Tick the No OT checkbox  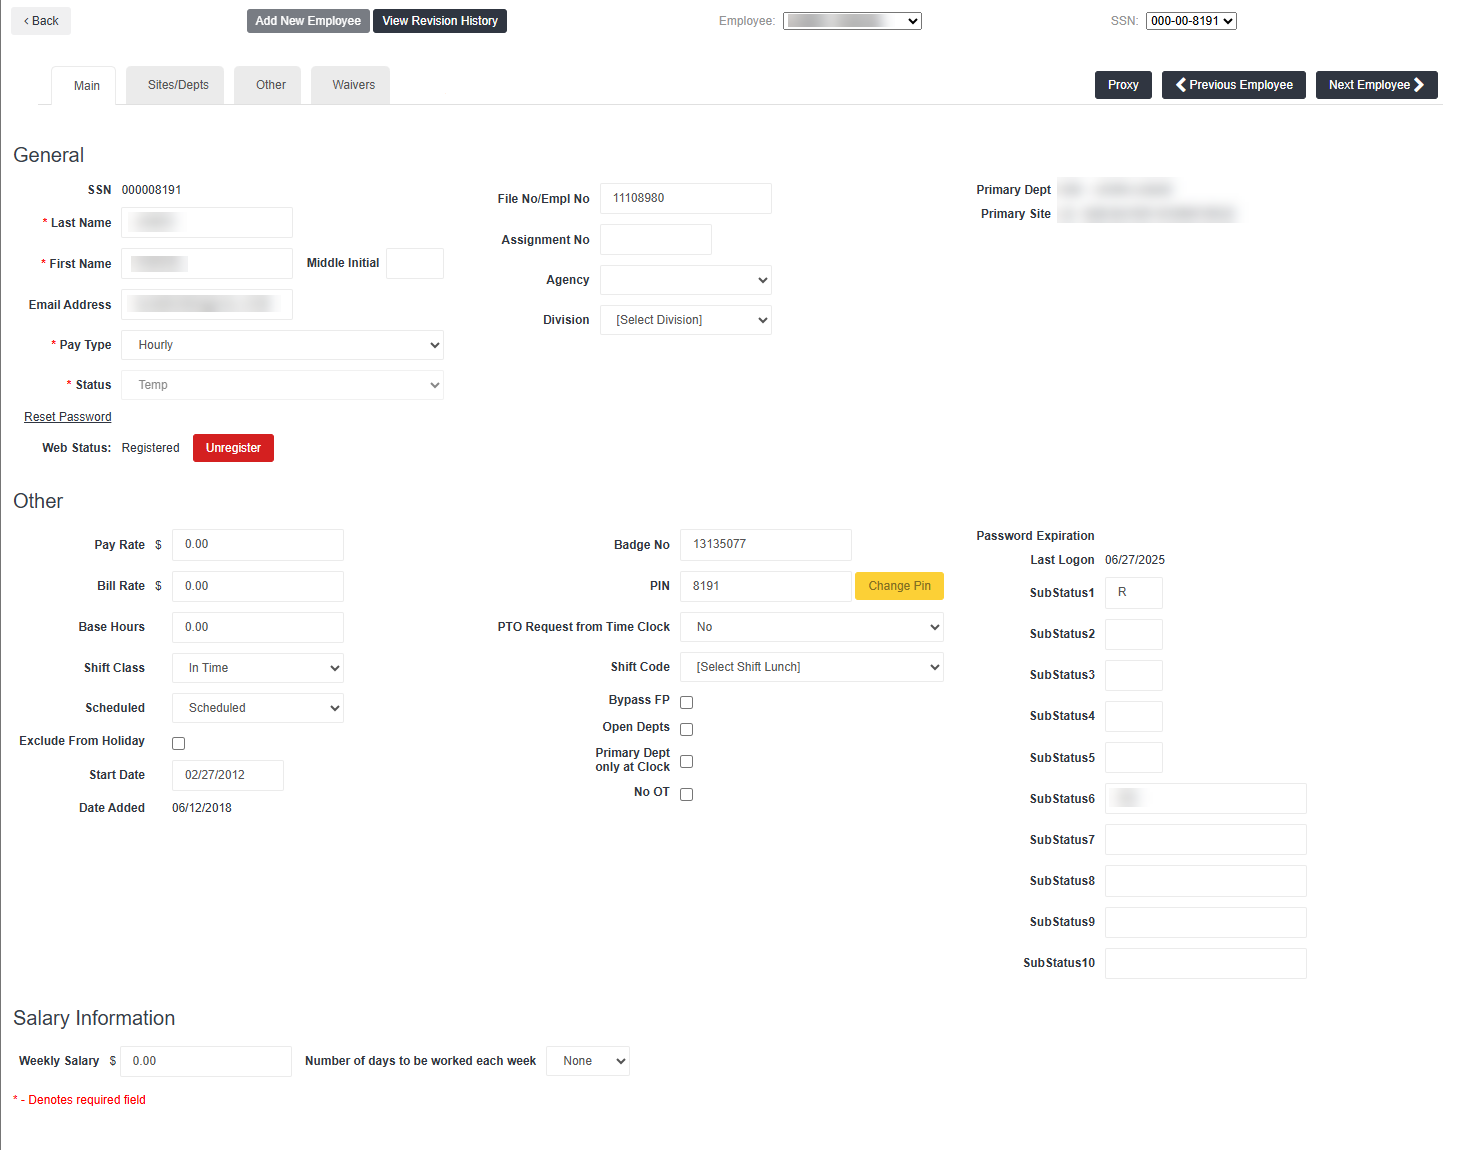686,794
